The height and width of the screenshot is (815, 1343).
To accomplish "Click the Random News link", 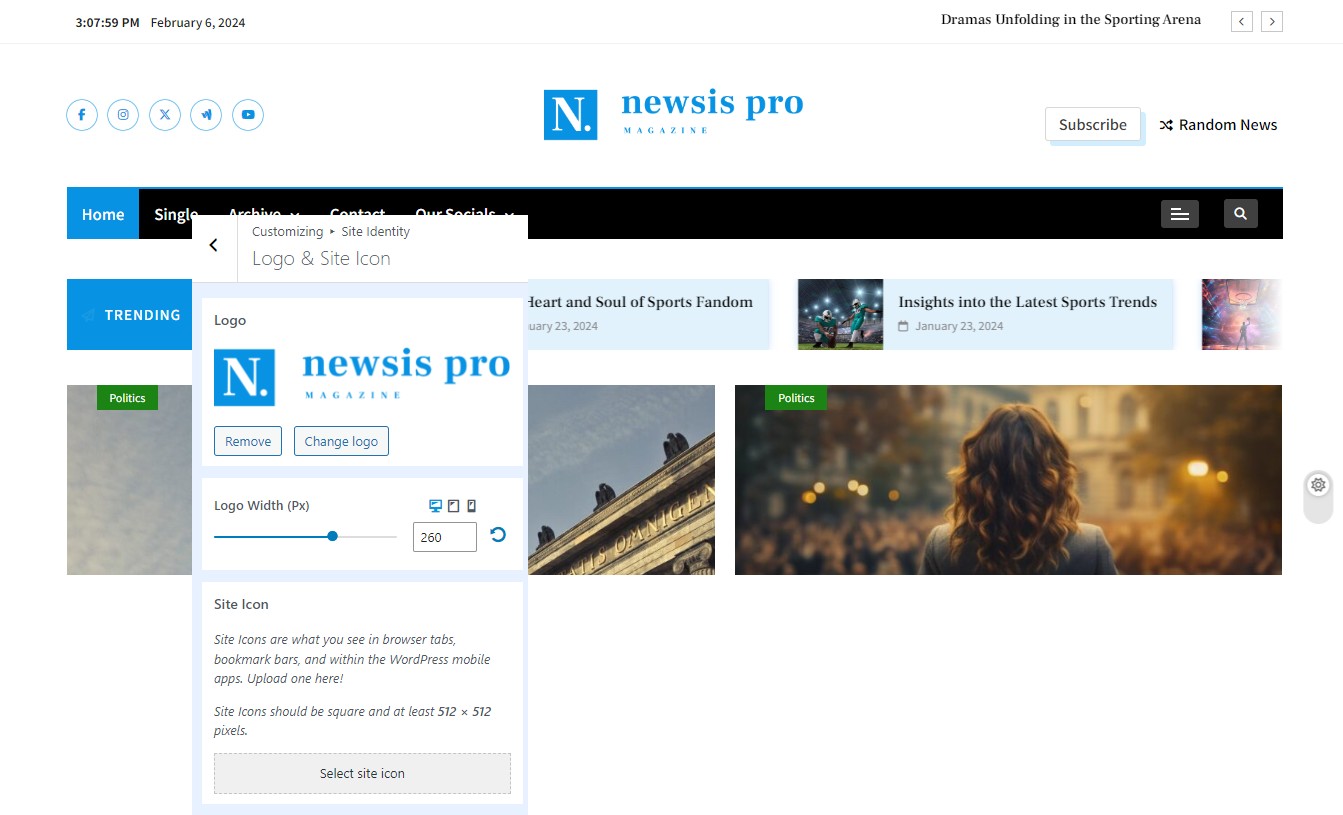I will [1218, 125].
